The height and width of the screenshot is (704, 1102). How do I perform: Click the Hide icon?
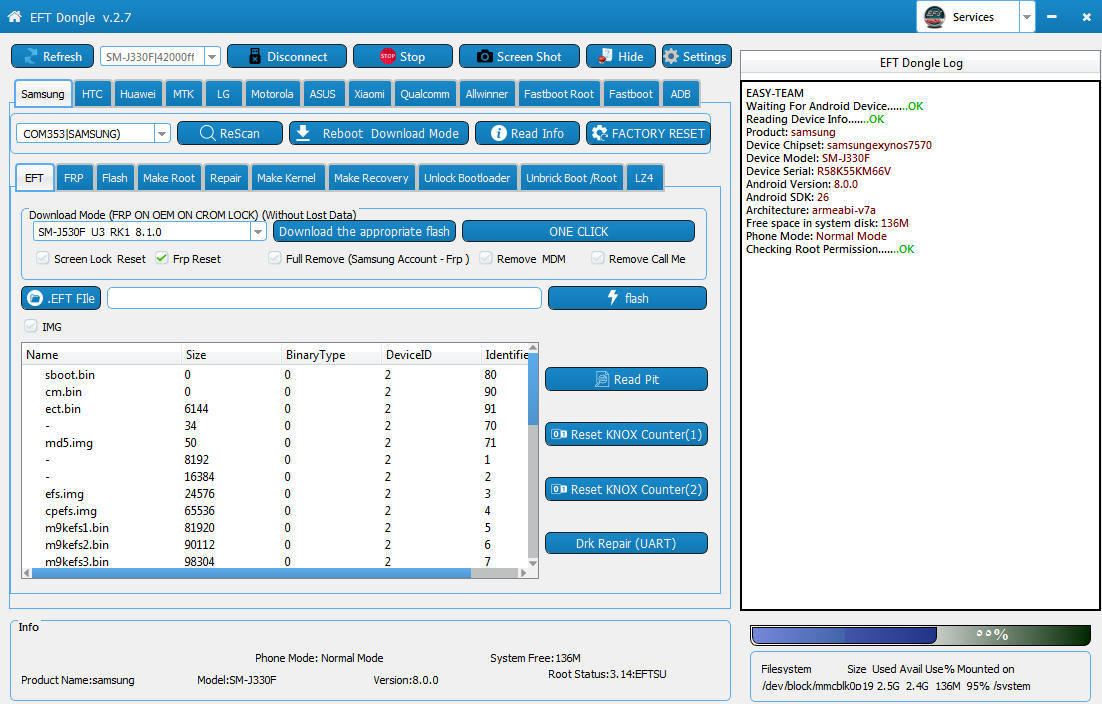(x=605, y=57)
